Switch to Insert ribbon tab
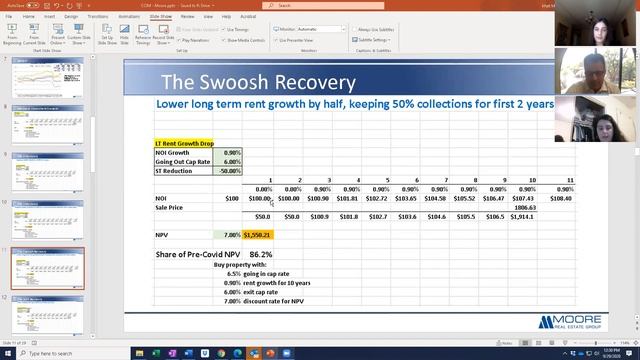This screenshot has height=360, width=640. (49, 17)
